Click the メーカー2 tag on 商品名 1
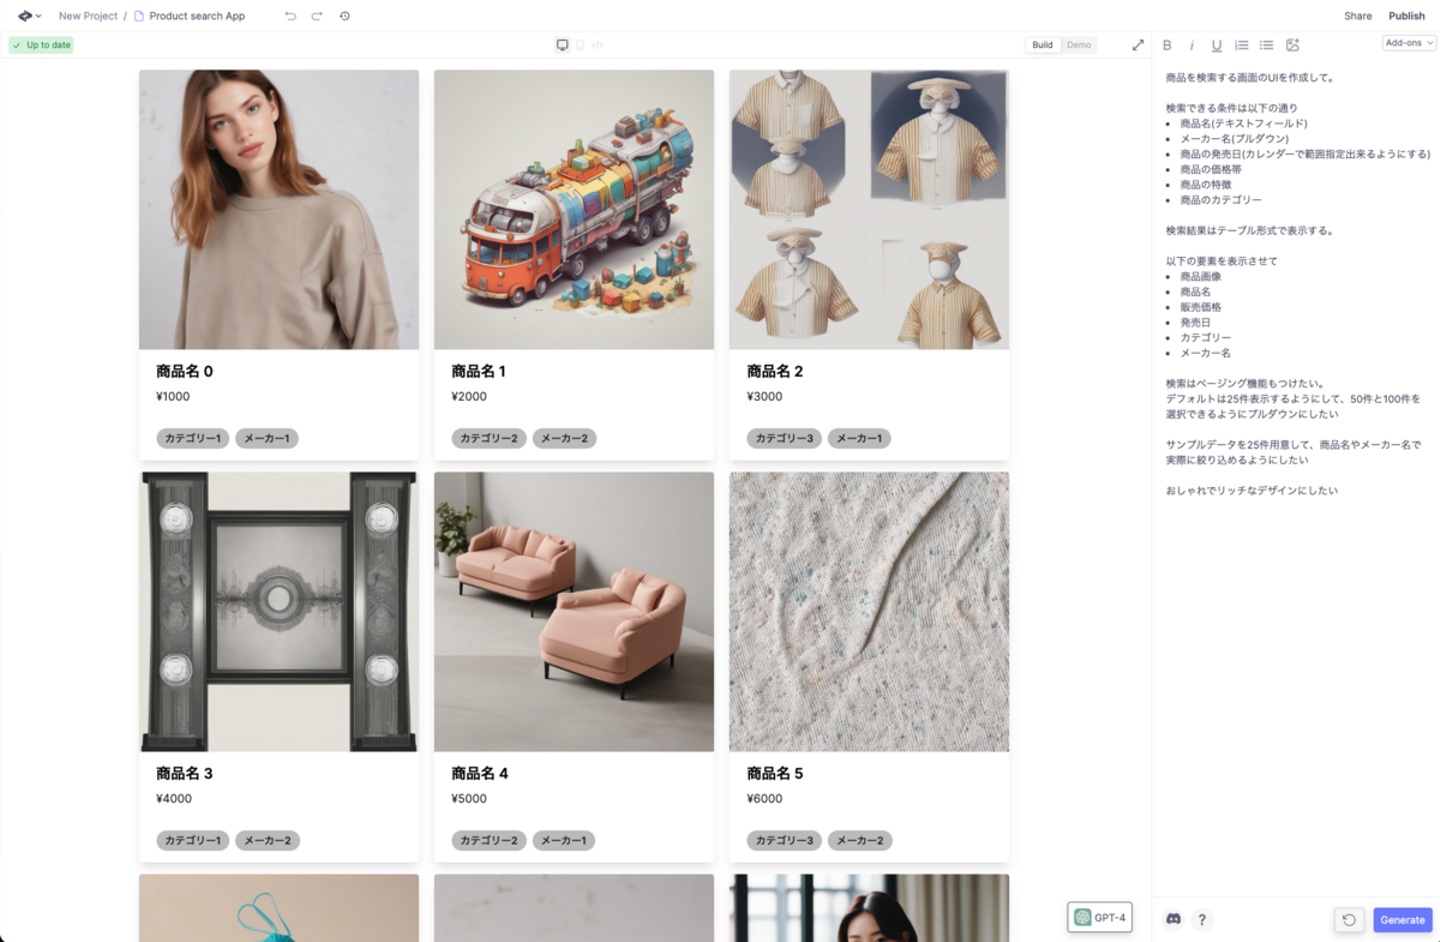The height and width of the screenshot is (942, 1440). coord(565,438)
